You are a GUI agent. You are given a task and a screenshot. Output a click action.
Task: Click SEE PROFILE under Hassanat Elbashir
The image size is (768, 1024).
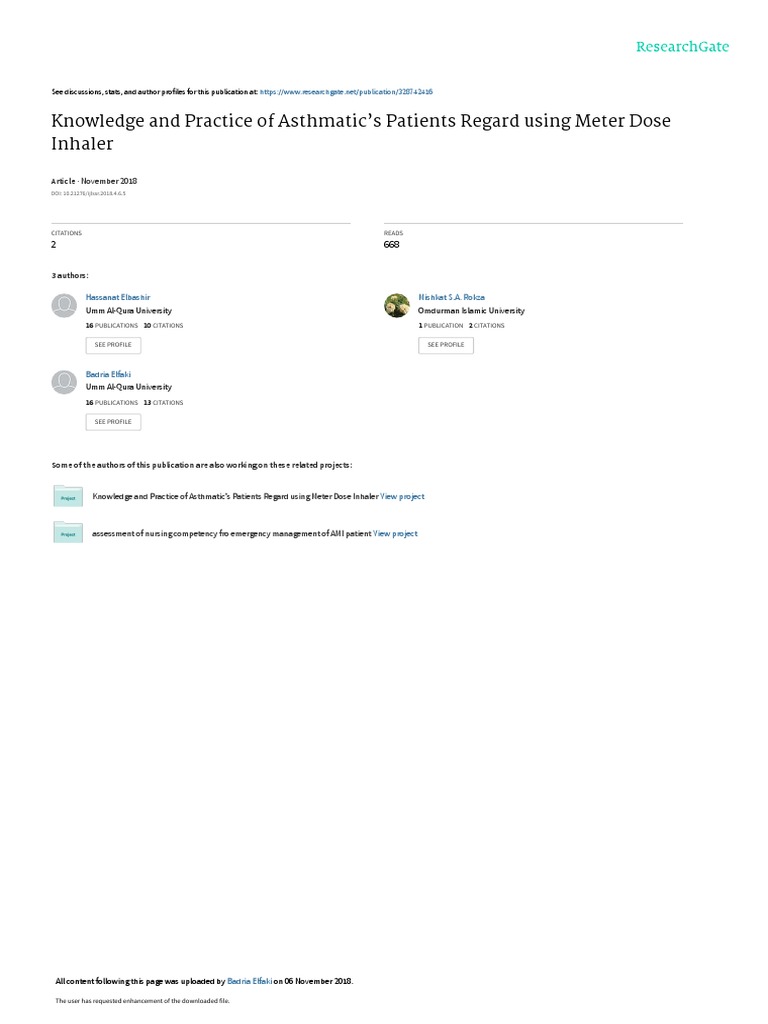pos(113,345)
